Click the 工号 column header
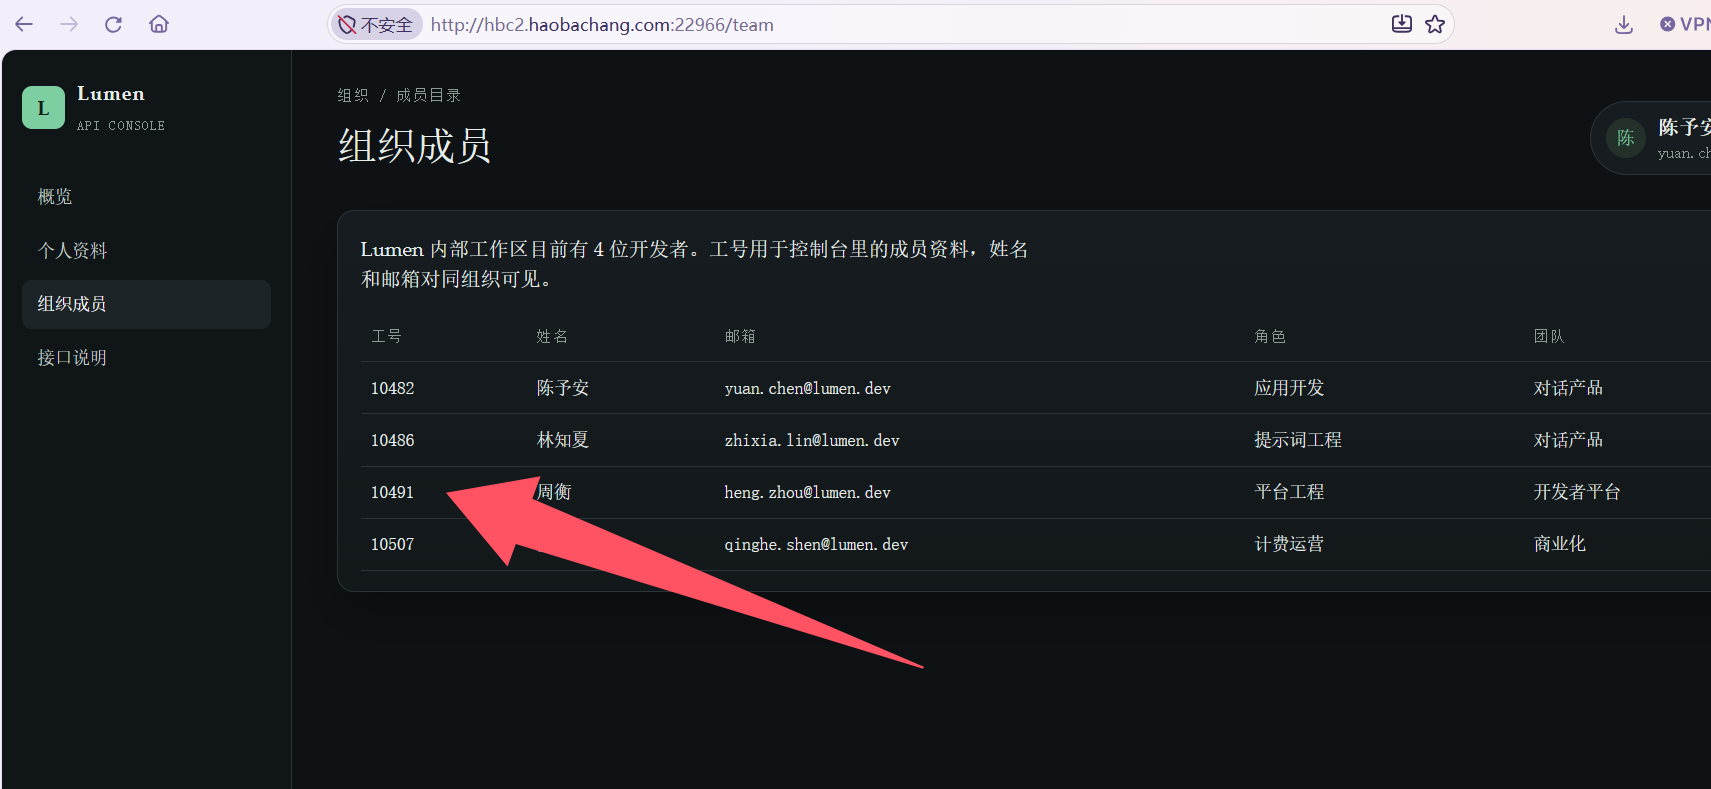Image resolution: width=1711 pixels, height=789 pixels. pyautogui.click(x=386, y=336)
